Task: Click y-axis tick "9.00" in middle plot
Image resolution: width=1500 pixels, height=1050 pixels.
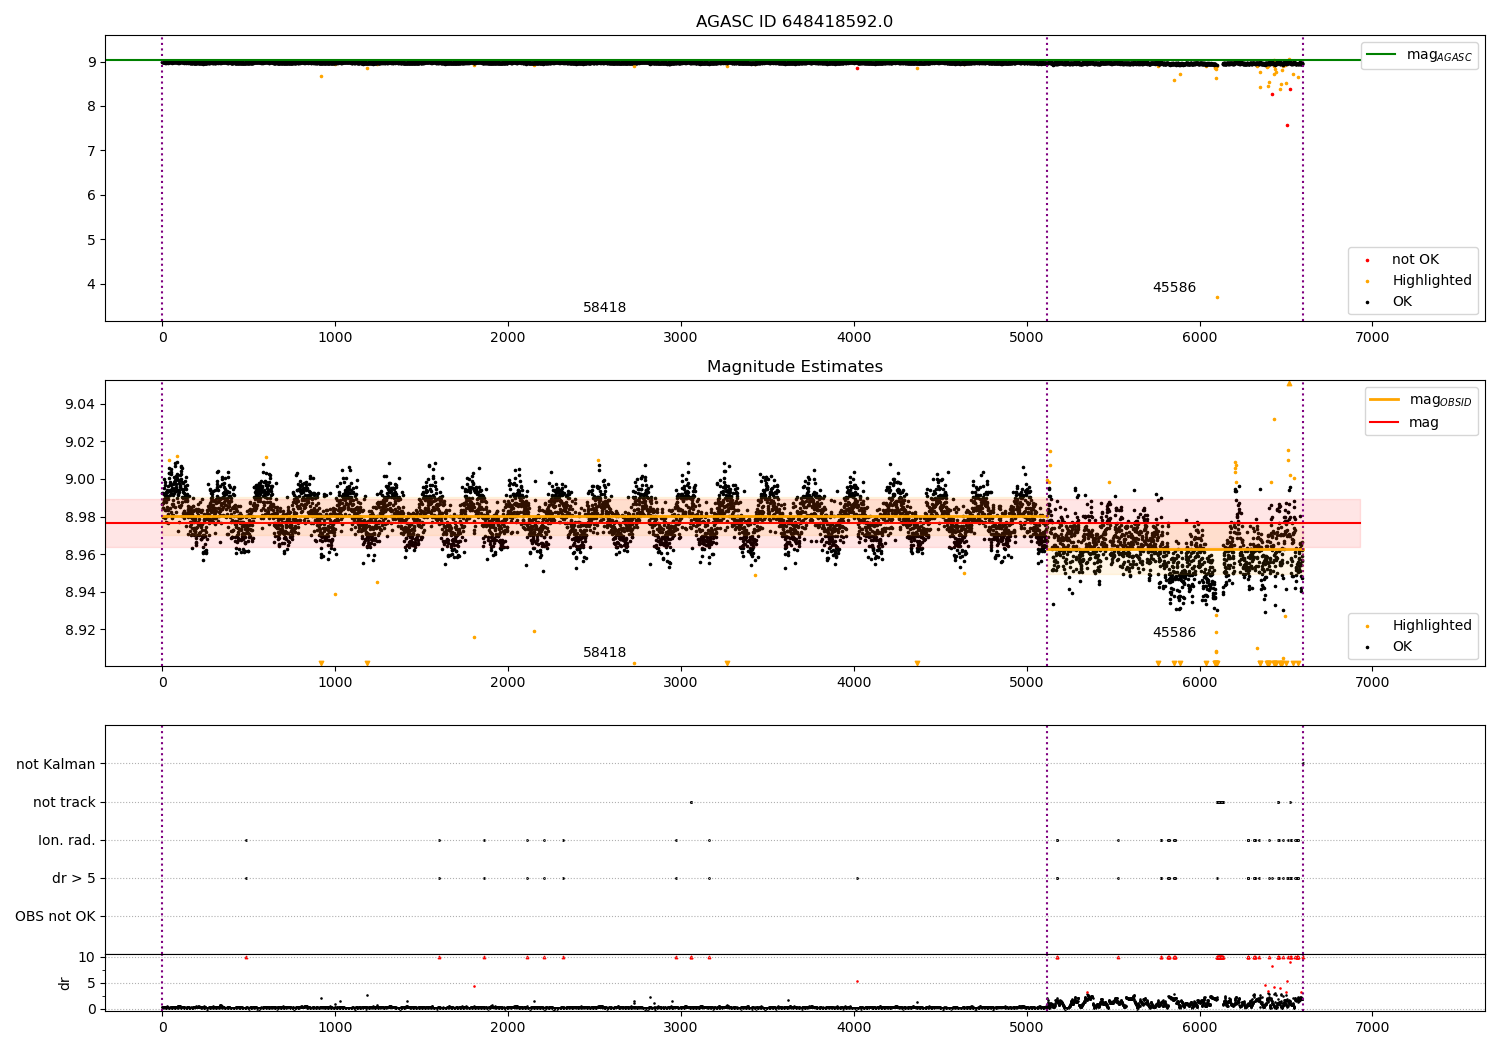Action: tap(81, 480)
